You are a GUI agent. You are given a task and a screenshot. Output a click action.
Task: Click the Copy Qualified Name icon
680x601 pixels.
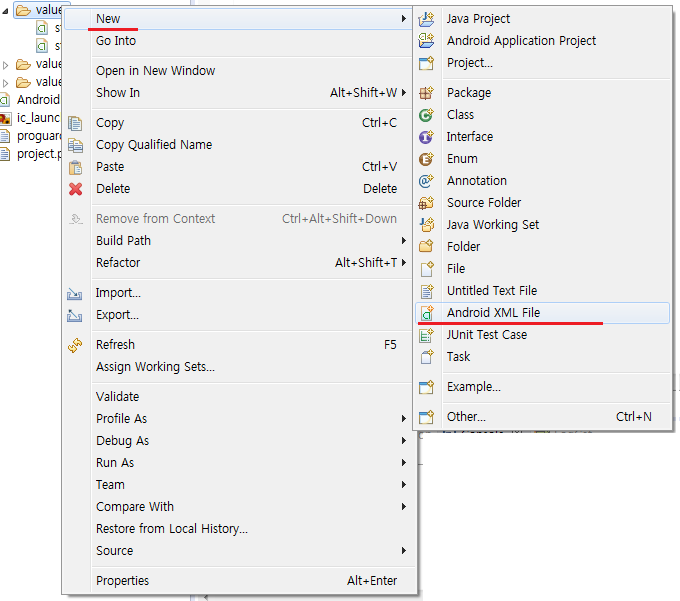75,145
